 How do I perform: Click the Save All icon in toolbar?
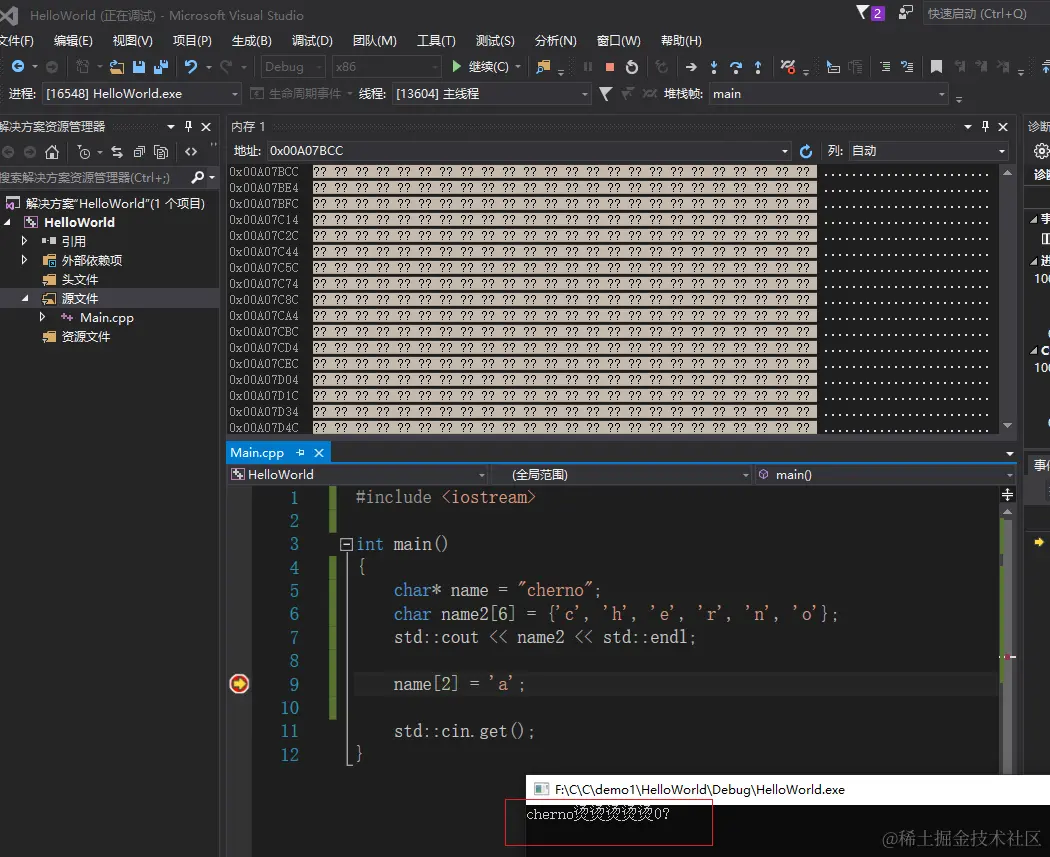click(x=160, y=67)
